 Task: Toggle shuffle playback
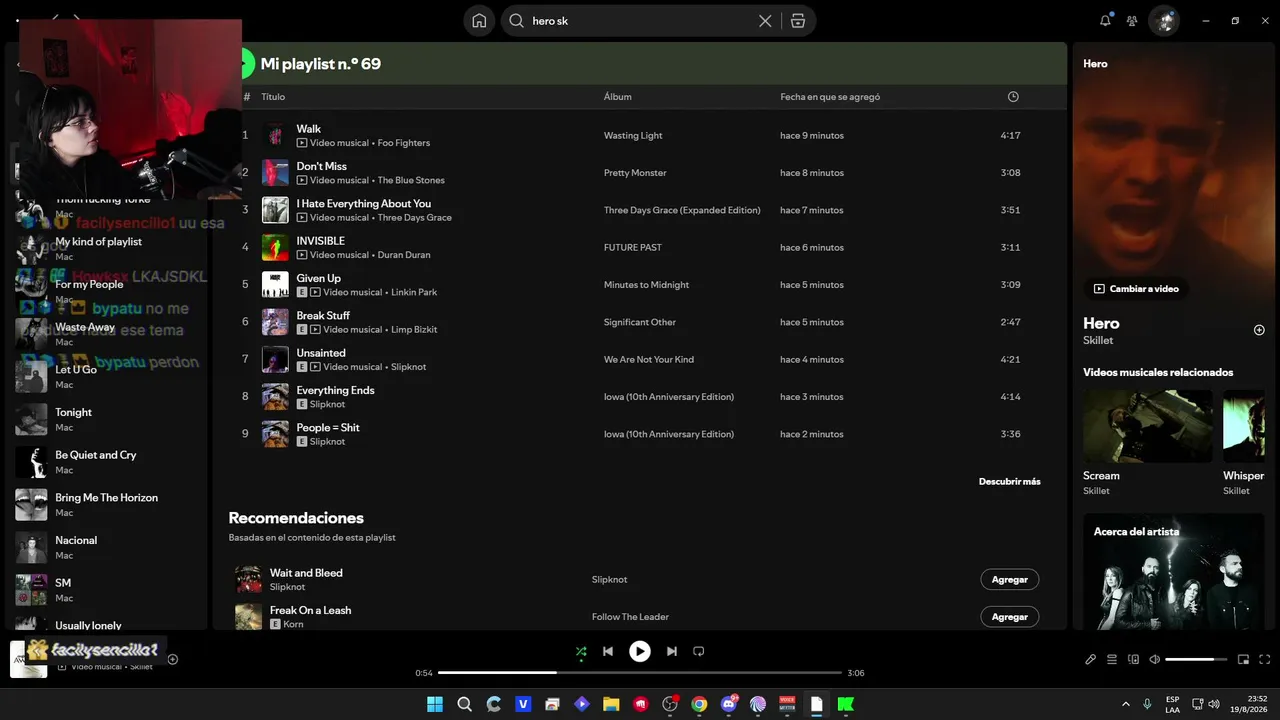(581, 652)
